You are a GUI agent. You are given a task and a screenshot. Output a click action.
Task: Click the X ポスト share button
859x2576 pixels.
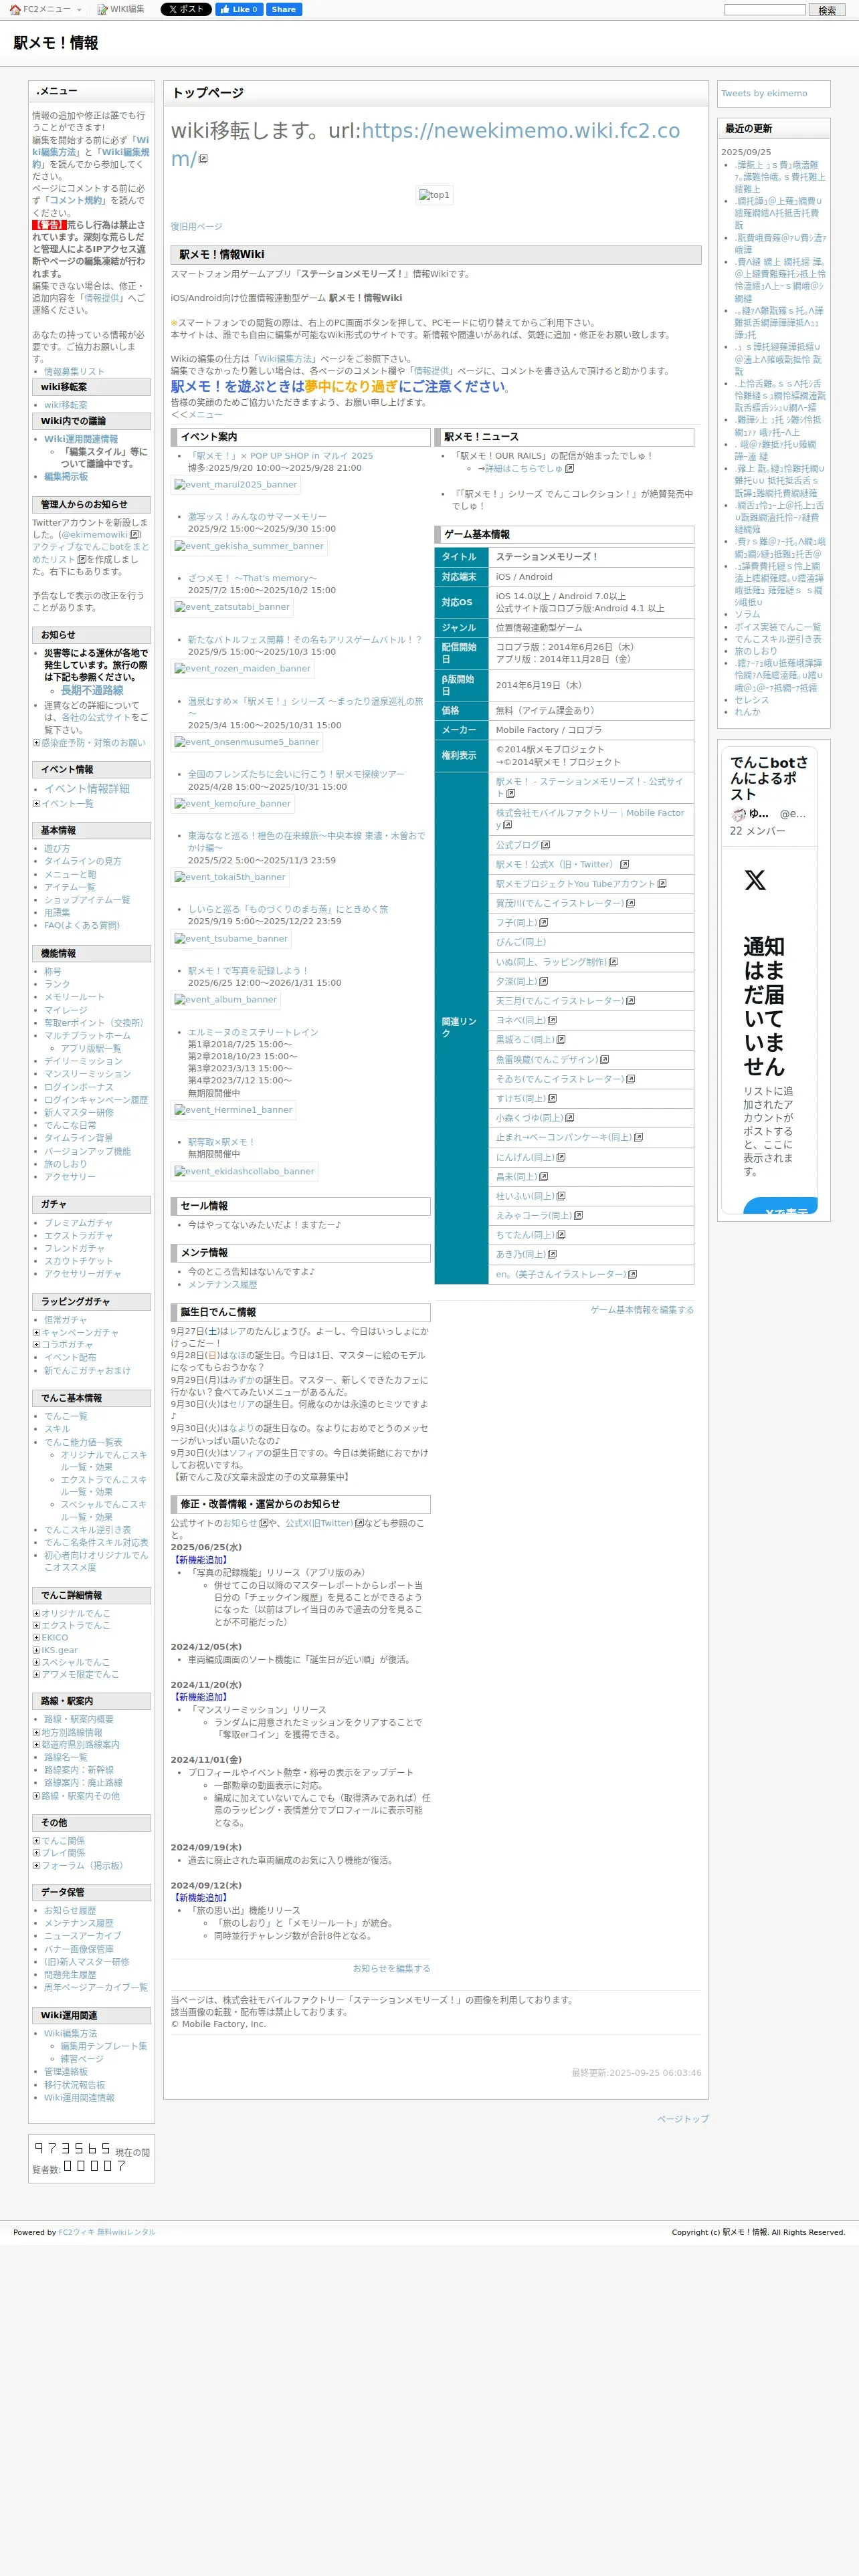(186, 9)
